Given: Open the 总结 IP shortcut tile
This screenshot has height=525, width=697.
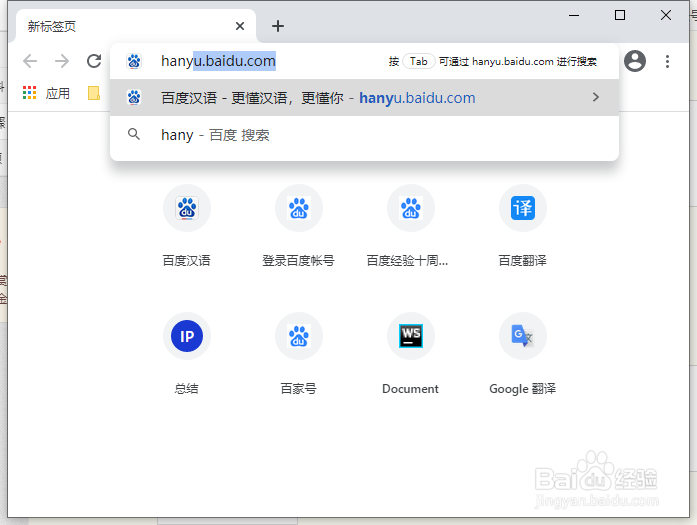Looking at the screenshot, I should point(187,336).
